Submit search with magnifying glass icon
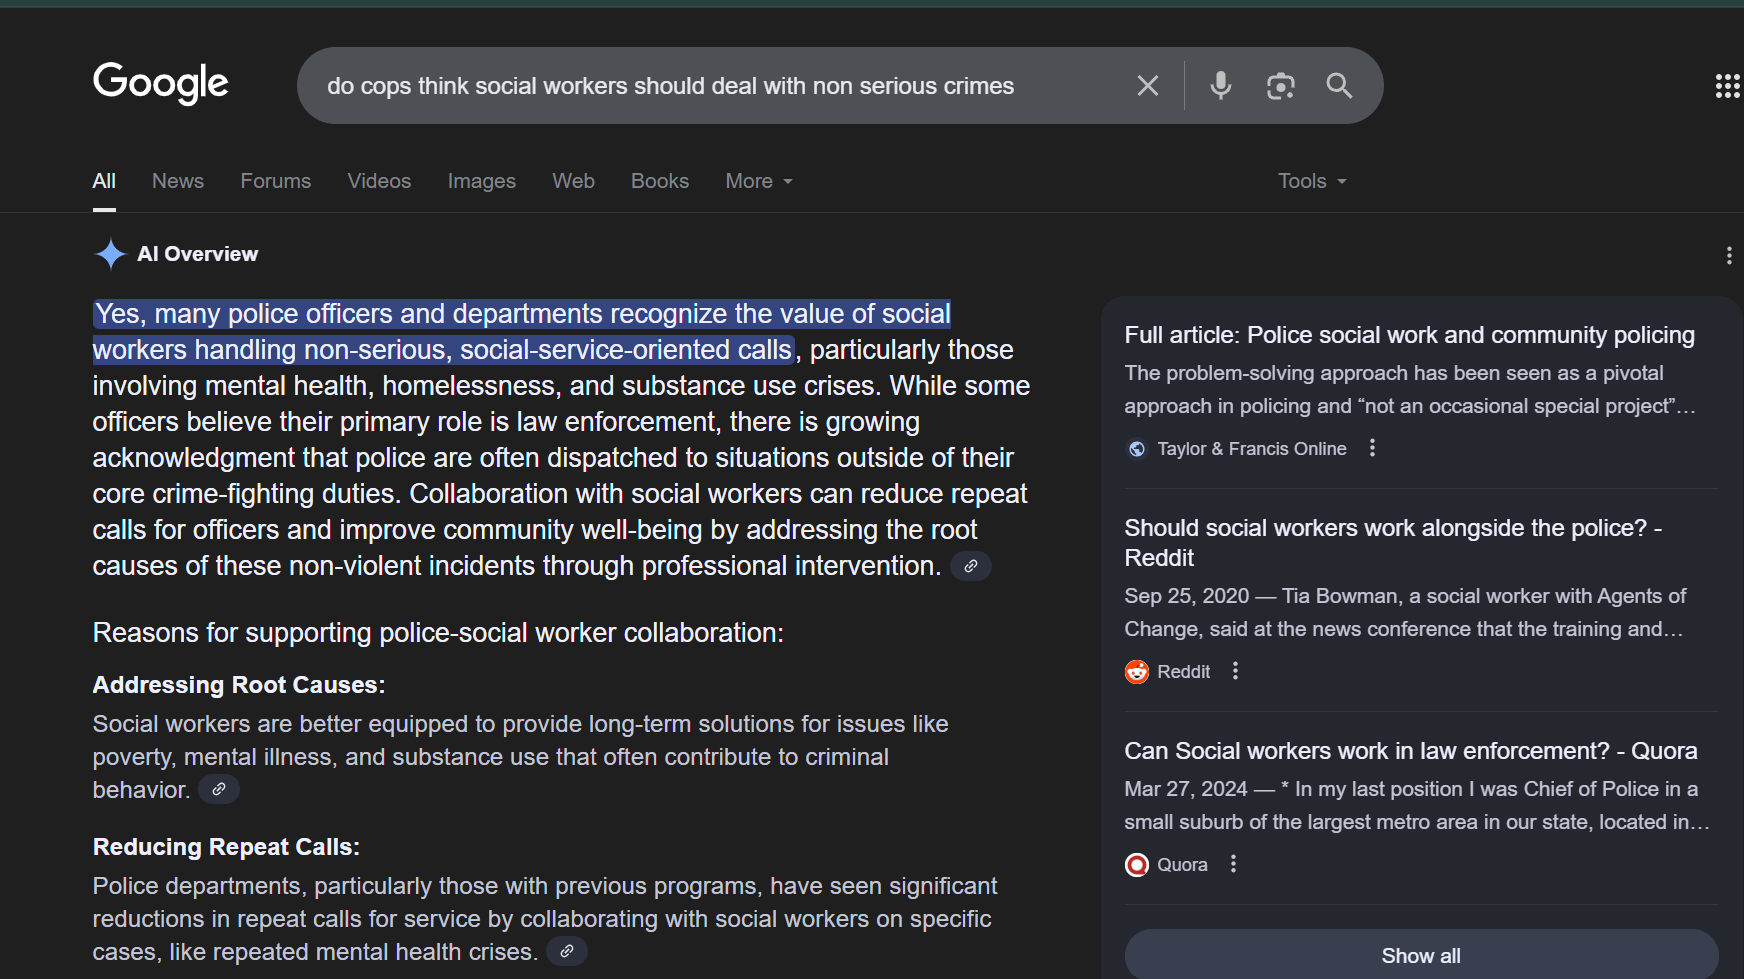The image size is (1744, 979). pos(1339,86)
